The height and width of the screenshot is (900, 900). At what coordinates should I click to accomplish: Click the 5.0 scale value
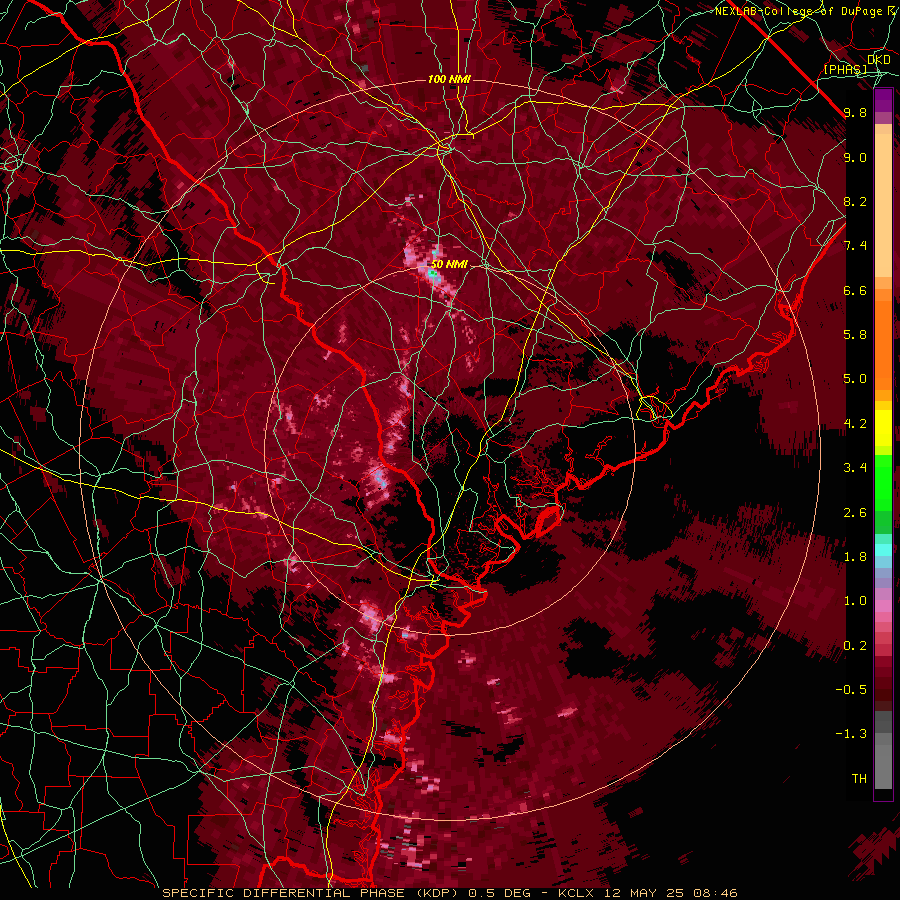[x=855, y=379]
